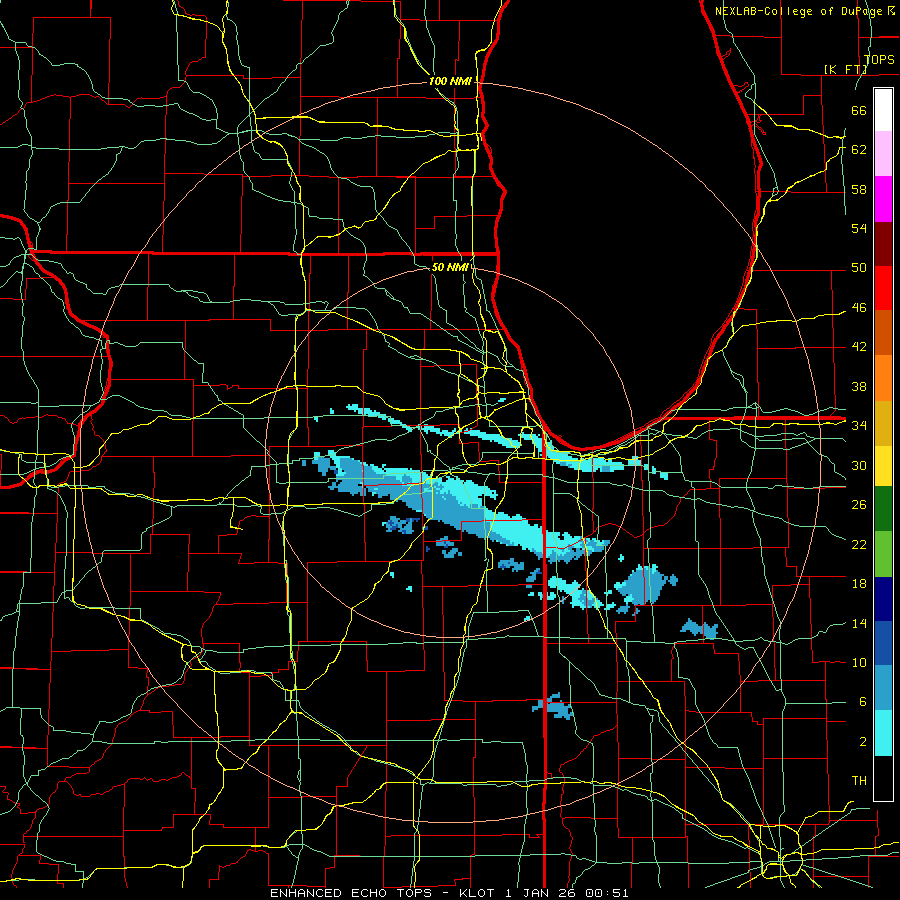Click the cyan 2 kft legend swatch
This screenshot has height=900, width=900.
click(883, 733)
